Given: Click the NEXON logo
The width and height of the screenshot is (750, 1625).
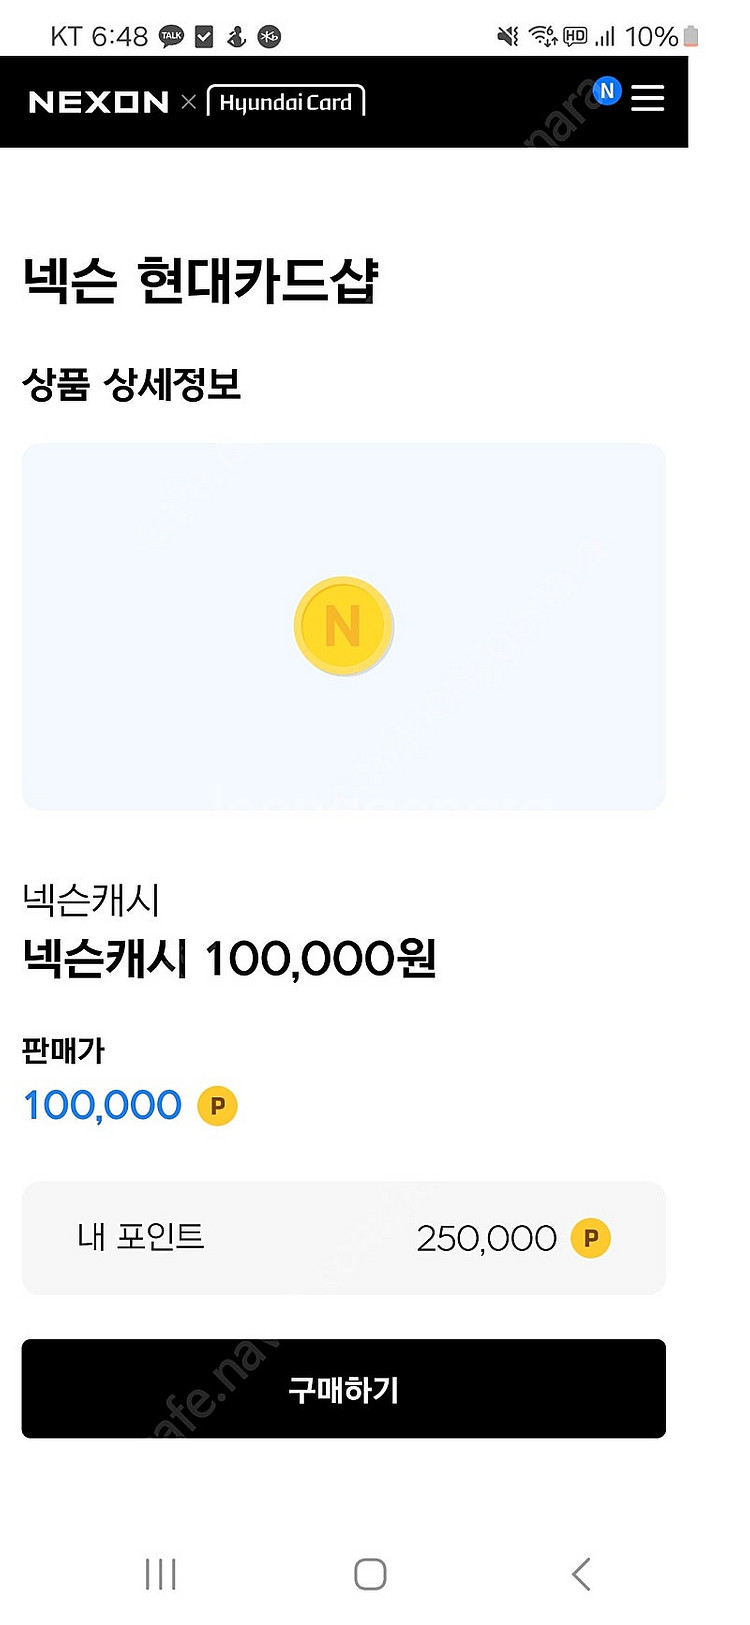Looking at the screenshot, I should point(99,102).
